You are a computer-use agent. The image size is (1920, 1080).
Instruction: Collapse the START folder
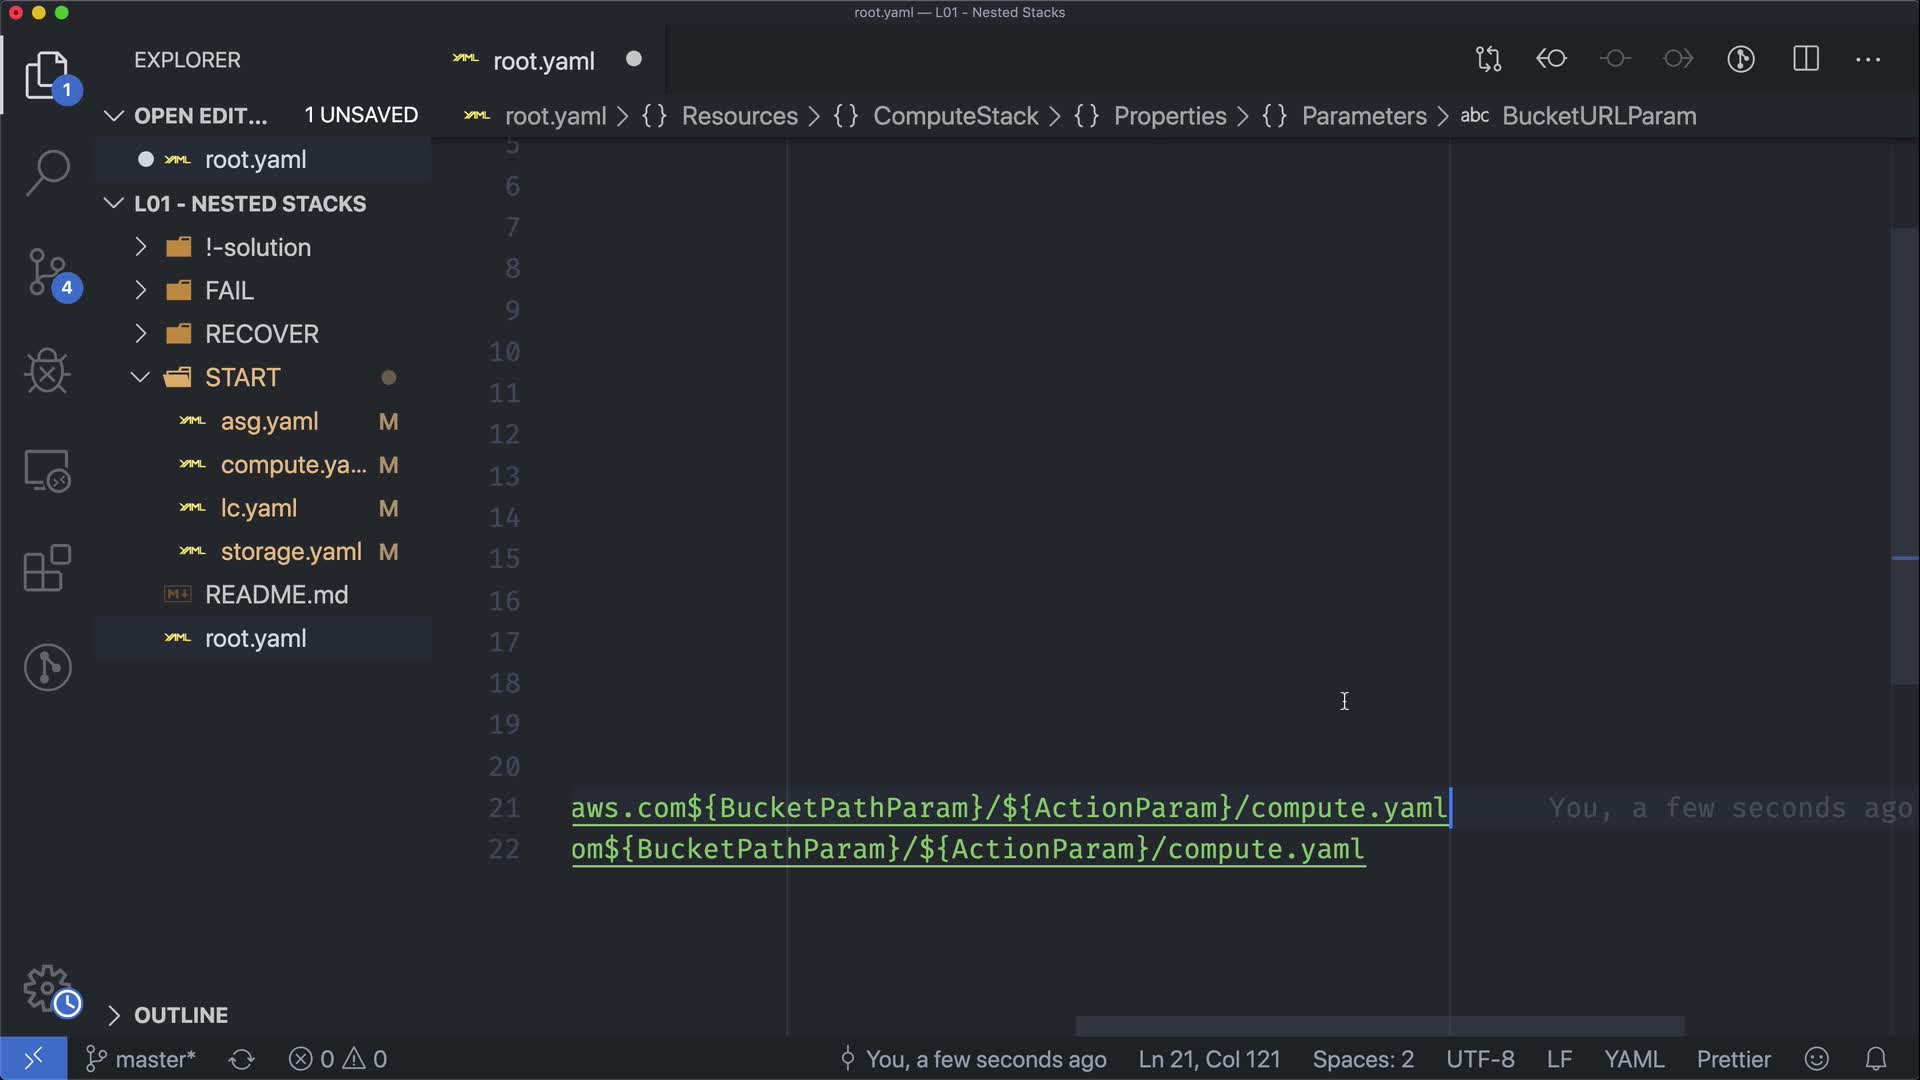(242, 378)
